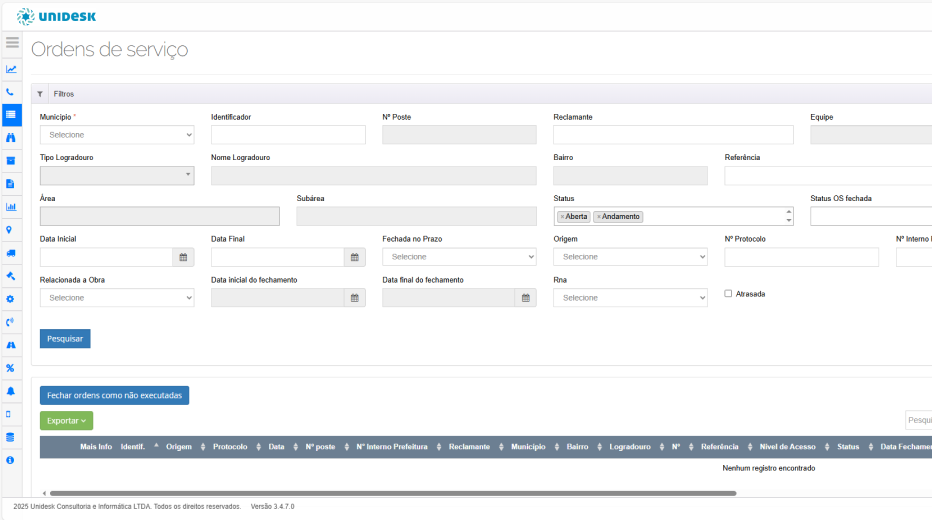Click Fechar ordens como não executadas
Screen dimensions: 932x520
coord(114,396)
